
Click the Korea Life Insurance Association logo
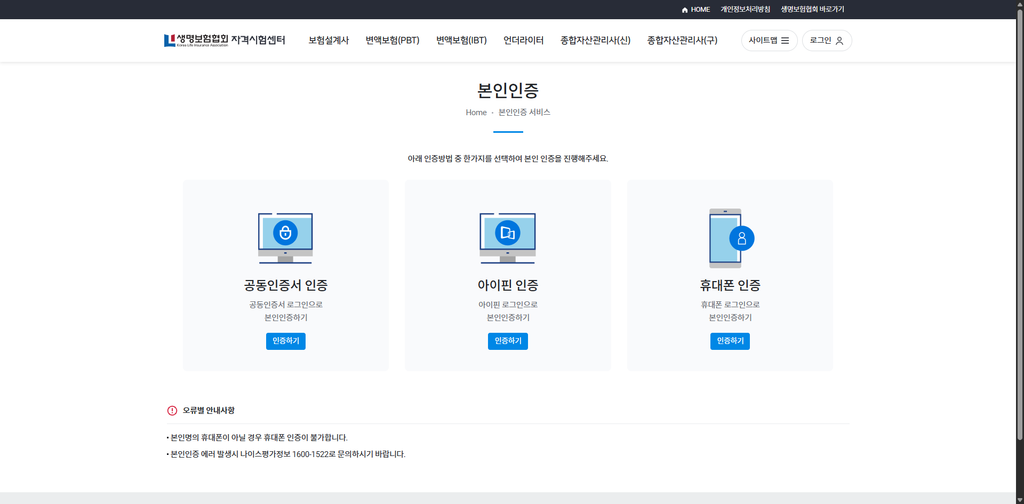point(225,40)
